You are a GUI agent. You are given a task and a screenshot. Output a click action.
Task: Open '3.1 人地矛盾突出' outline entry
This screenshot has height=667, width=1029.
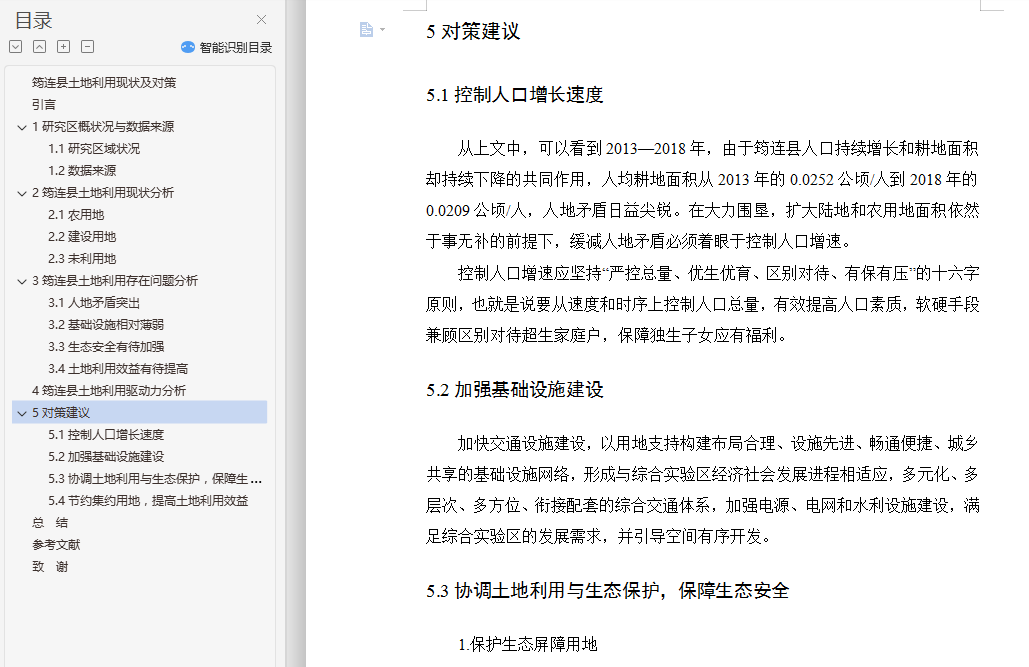tap(94, 303)
